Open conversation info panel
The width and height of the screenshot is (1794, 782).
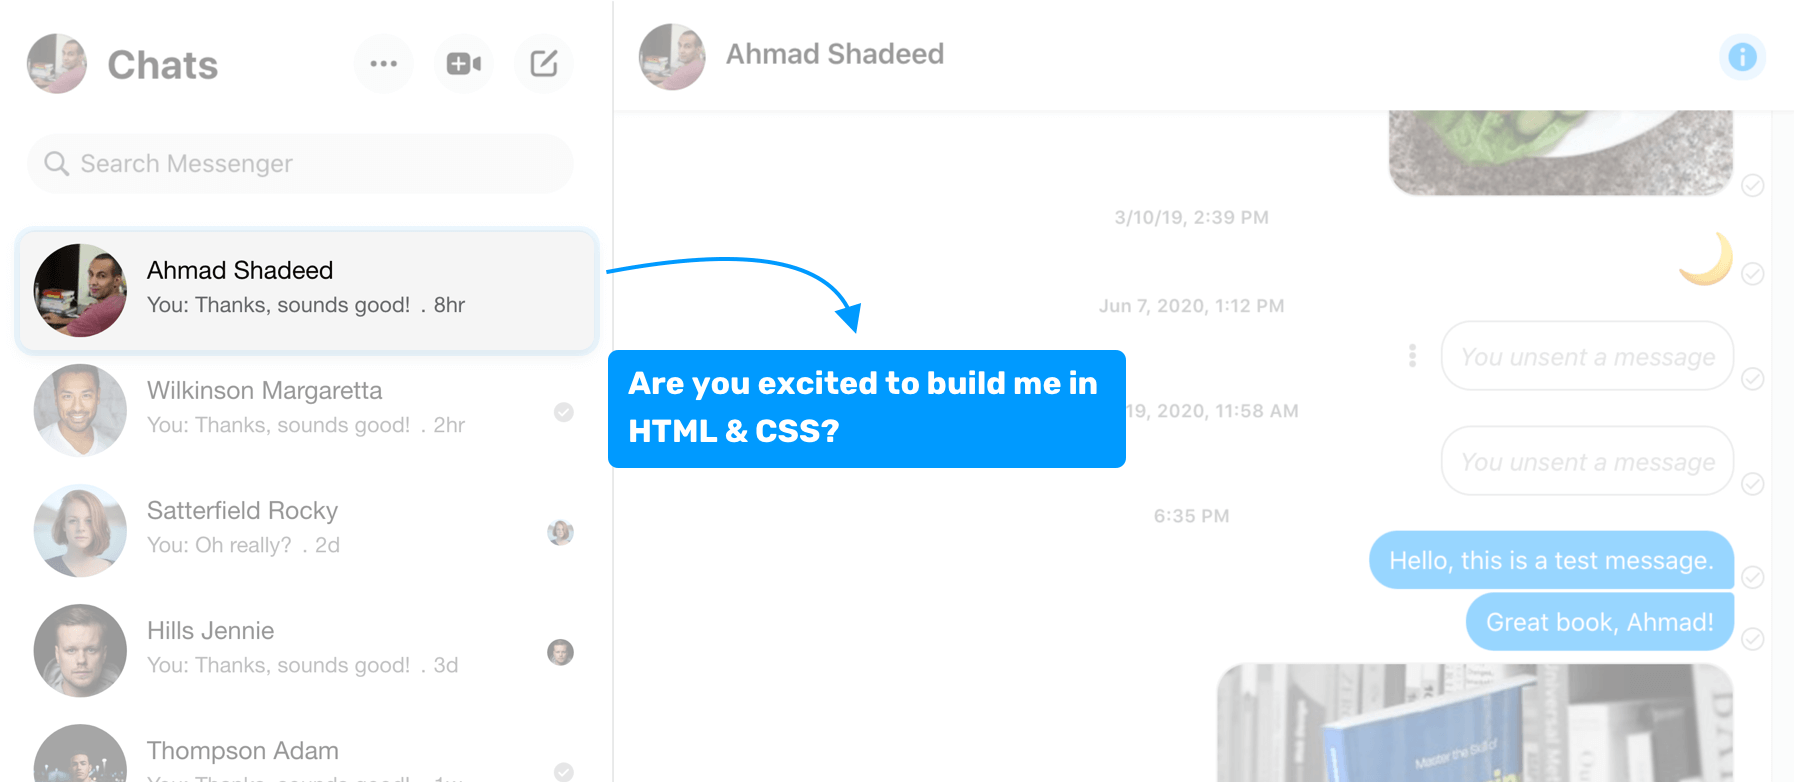coord(1741,57)
